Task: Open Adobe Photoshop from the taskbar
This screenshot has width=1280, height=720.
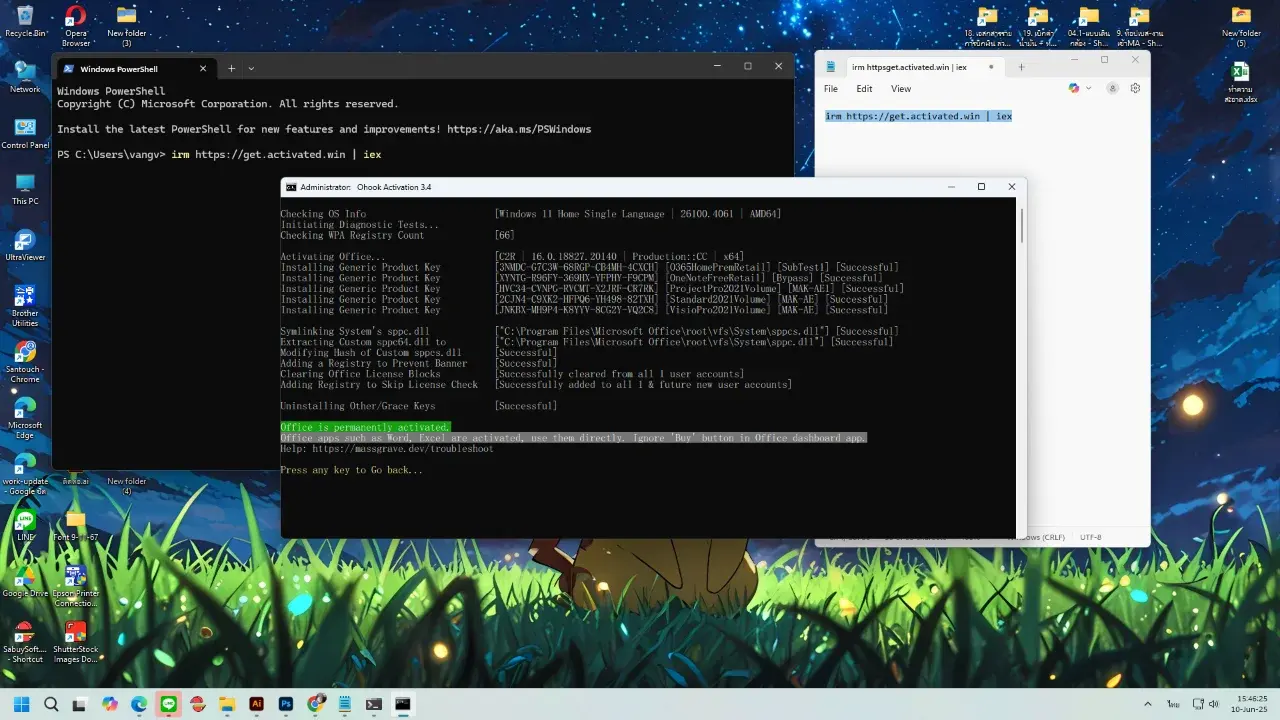Action: tap(286, 704)
